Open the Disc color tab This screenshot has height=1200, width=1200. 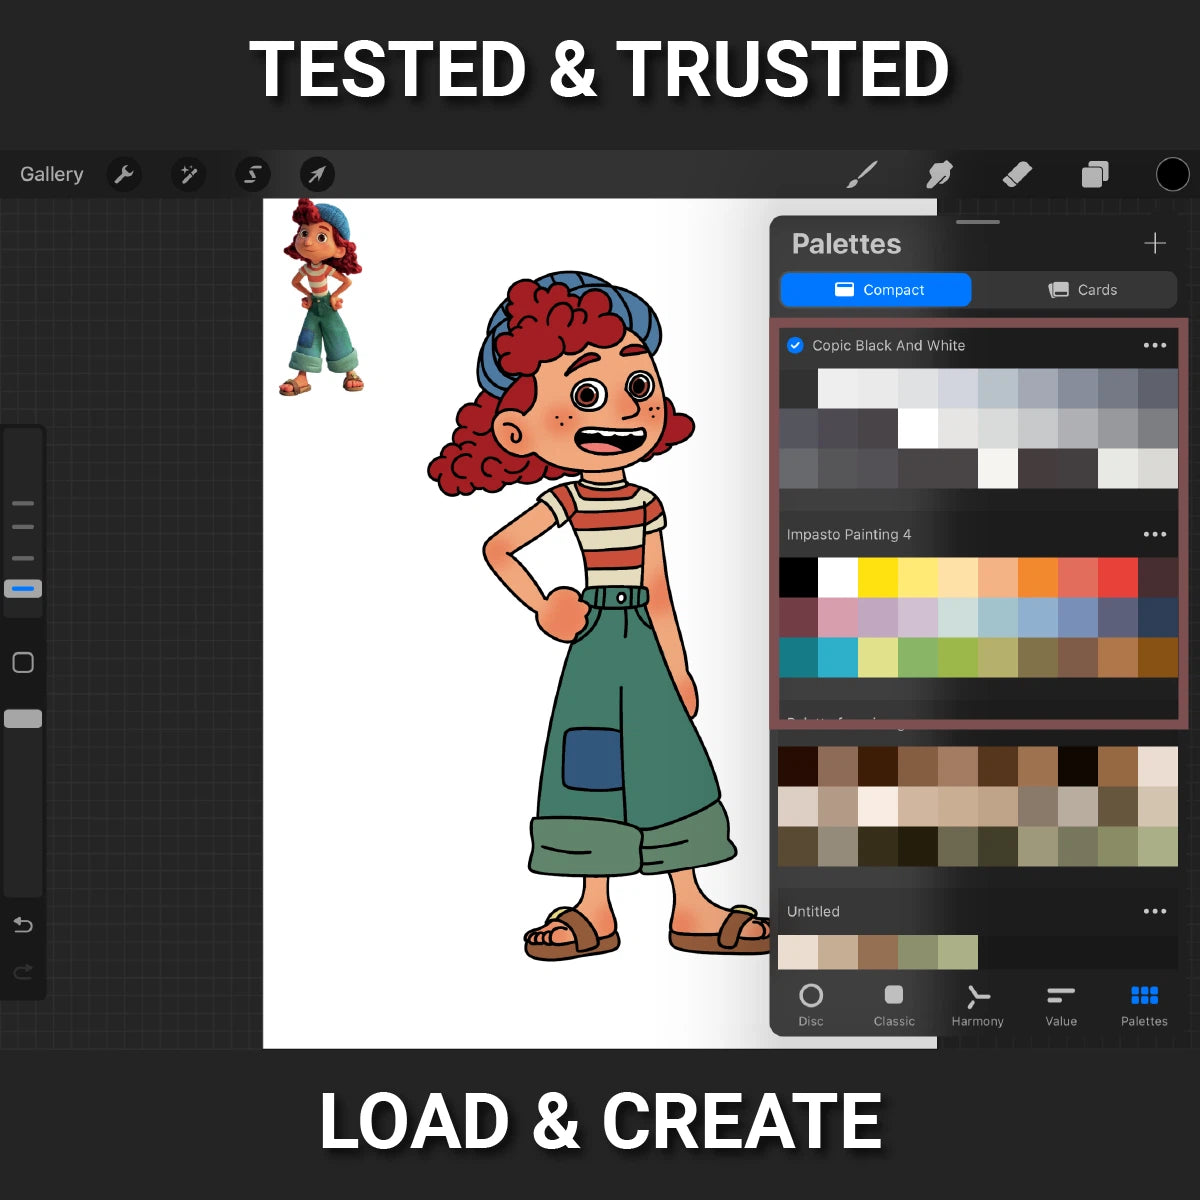pyautogui.click(x=811, y=1005)
